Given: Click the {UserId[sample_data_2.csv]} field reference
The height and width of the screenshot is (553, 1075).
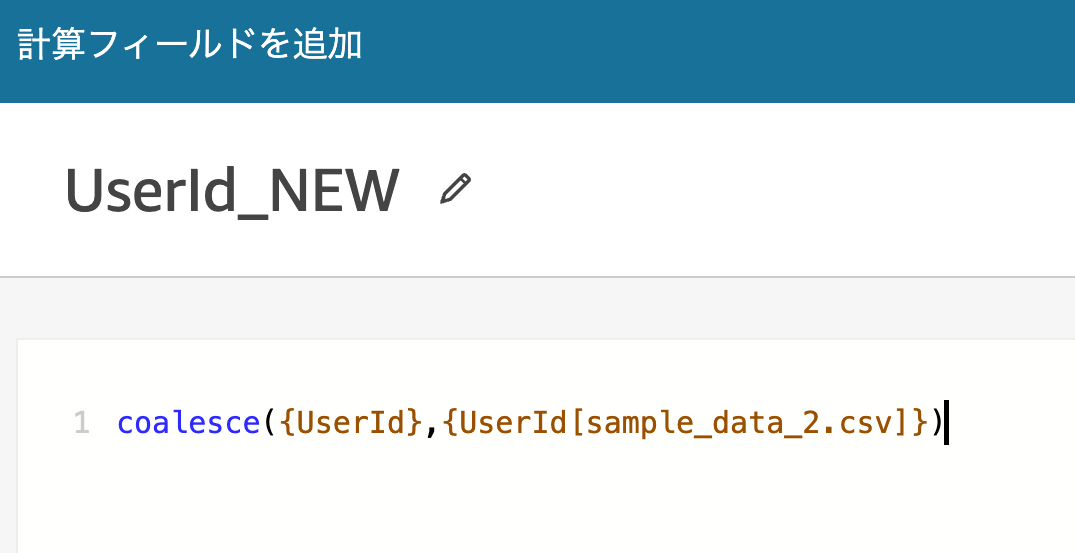Looking at the screenshot, I should coord(686,423).
